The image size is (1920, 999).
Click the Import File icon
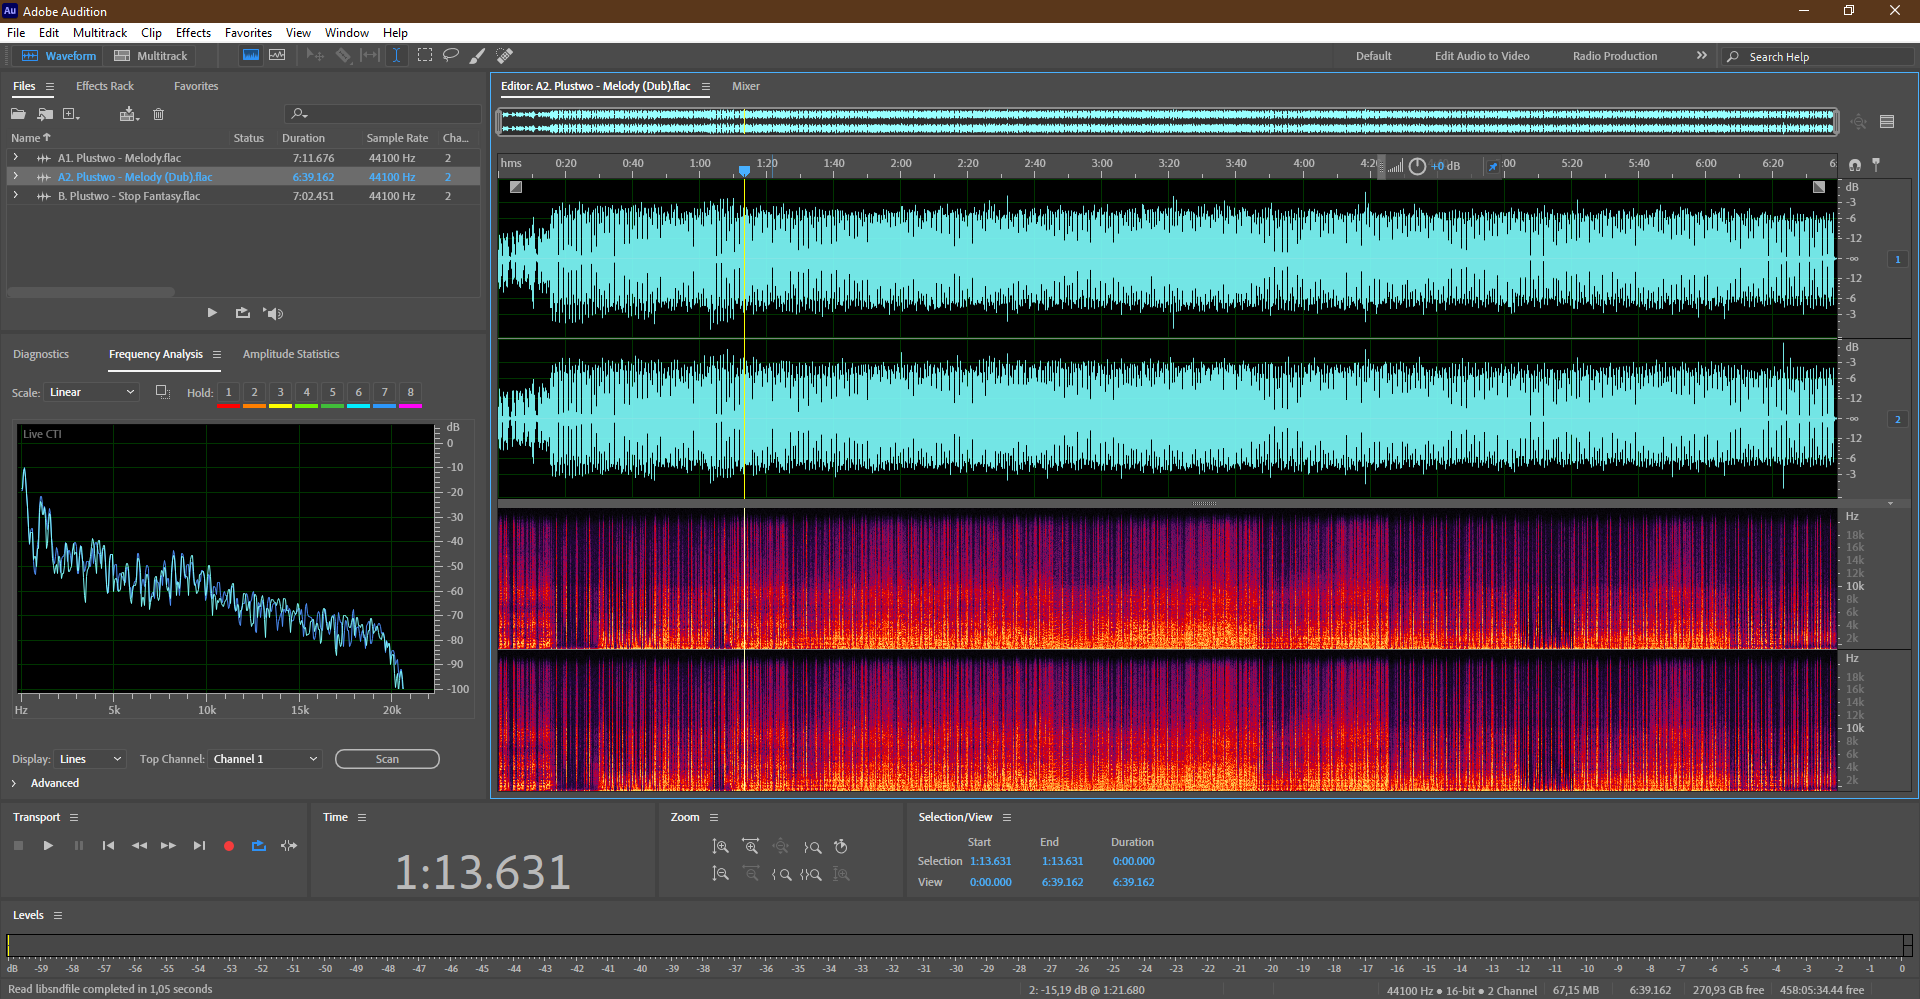[x=45, y=114]
